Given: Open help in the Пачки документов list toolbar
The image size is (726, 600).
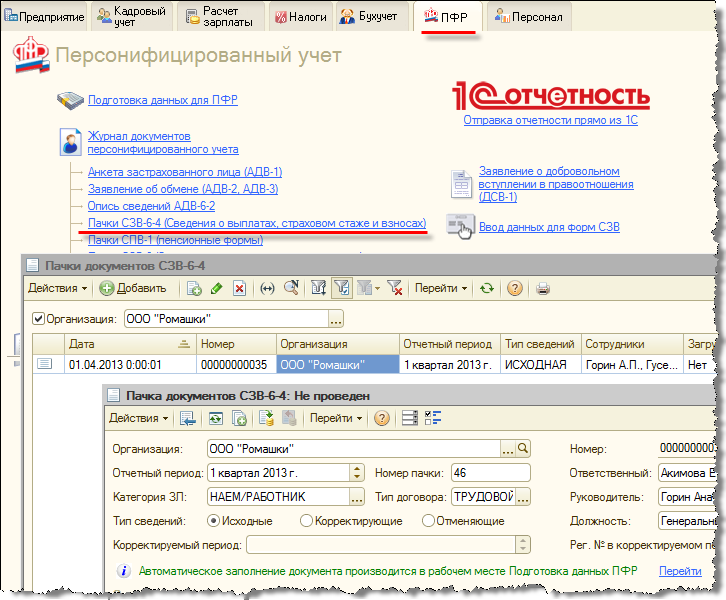Looking at the screenshot, I should (514, 288).
